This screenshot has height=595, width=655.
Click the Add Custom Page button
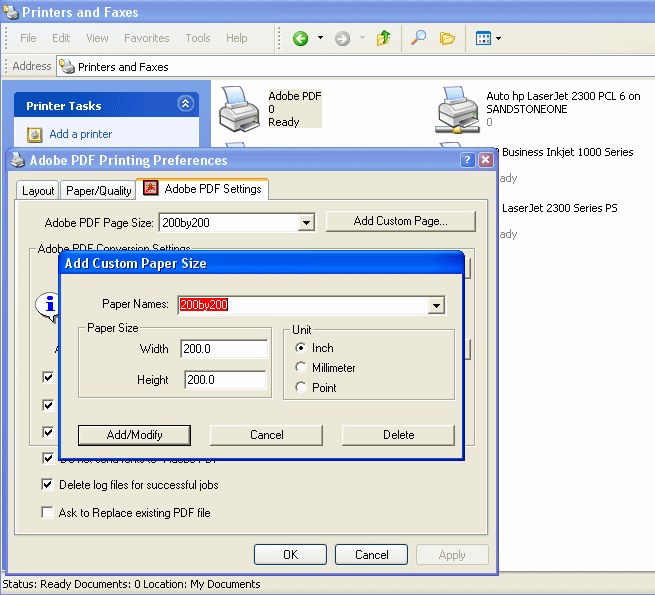401,221
